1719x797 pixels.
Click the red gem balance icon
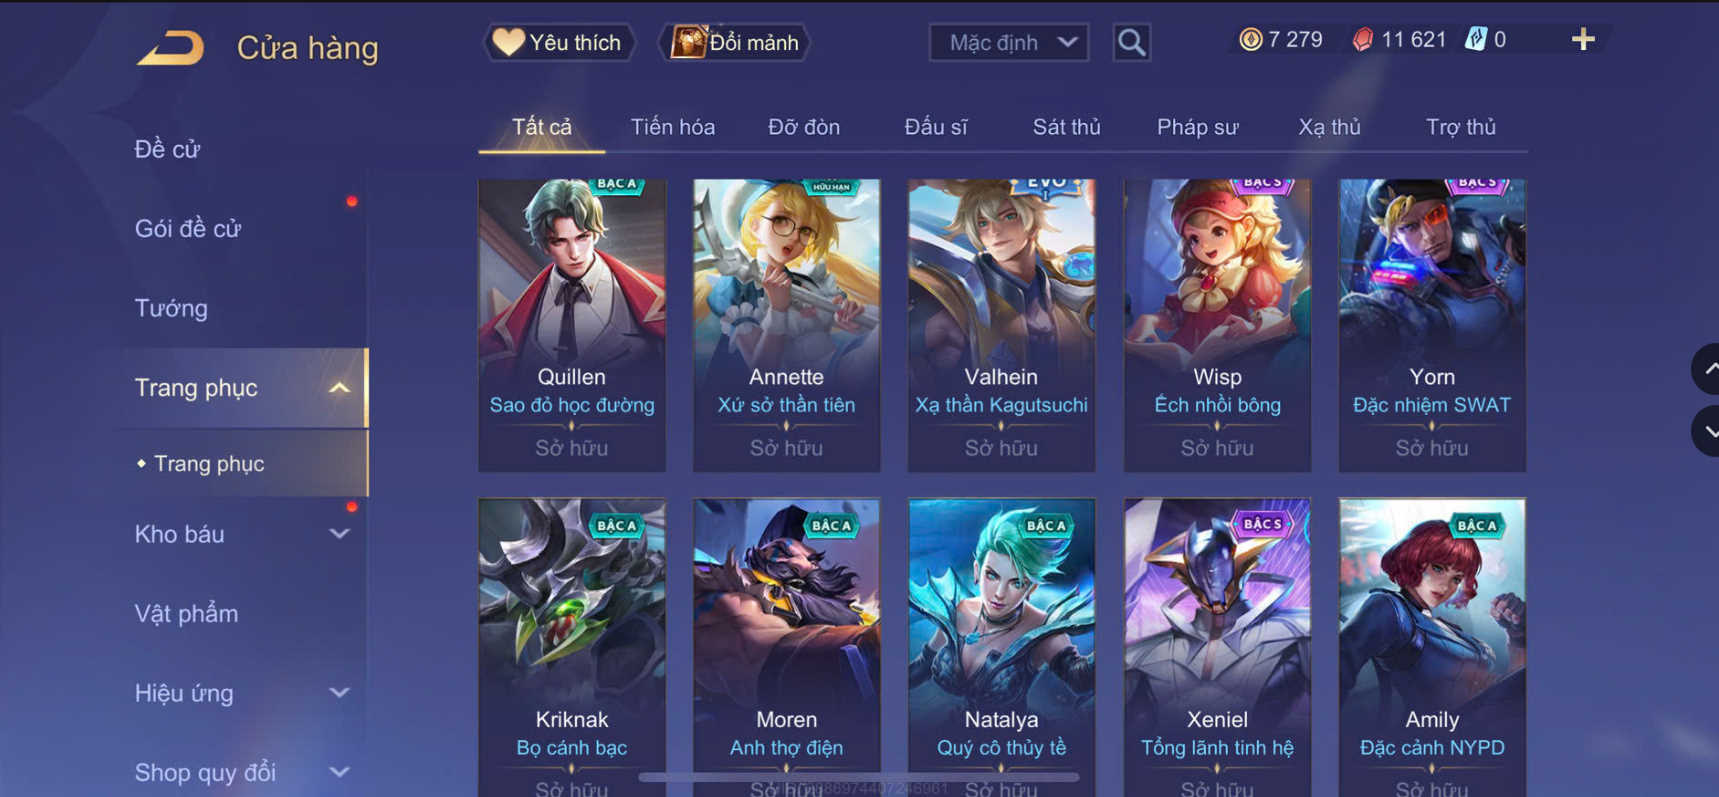point(1362,40)
